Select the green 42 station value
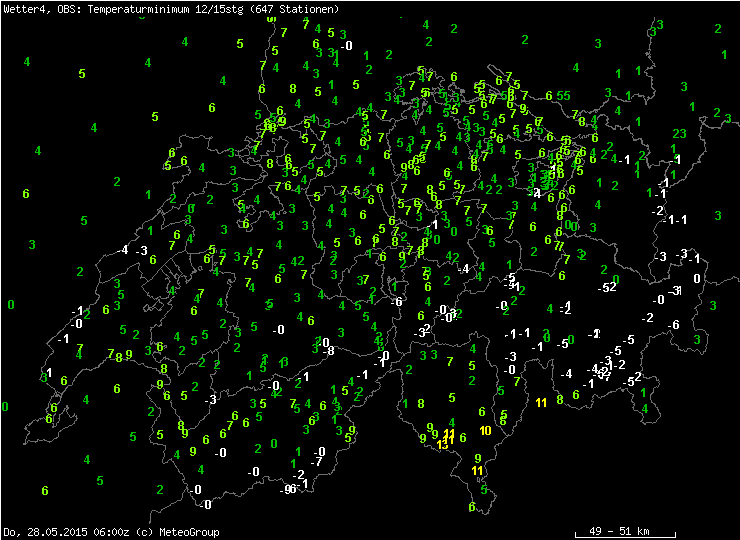This screenshot has height=540, width=740. click(297, 262)
